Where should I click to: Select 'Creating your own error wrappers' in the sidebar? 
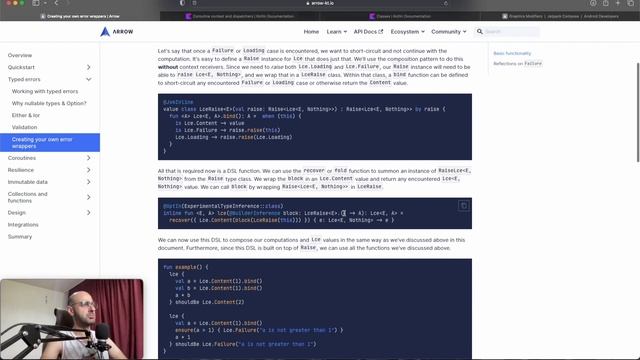(x=50, y=142)
